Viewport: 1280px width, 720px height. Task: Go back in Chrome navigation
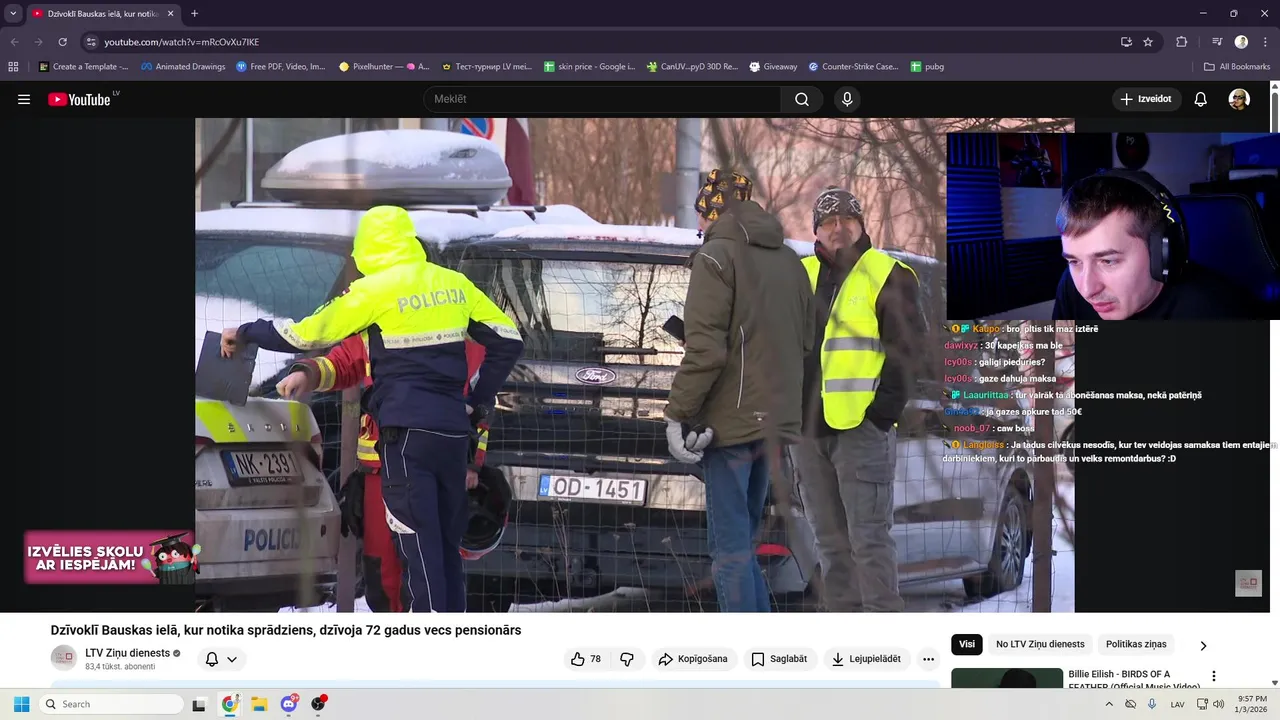[x=14, y=42]
